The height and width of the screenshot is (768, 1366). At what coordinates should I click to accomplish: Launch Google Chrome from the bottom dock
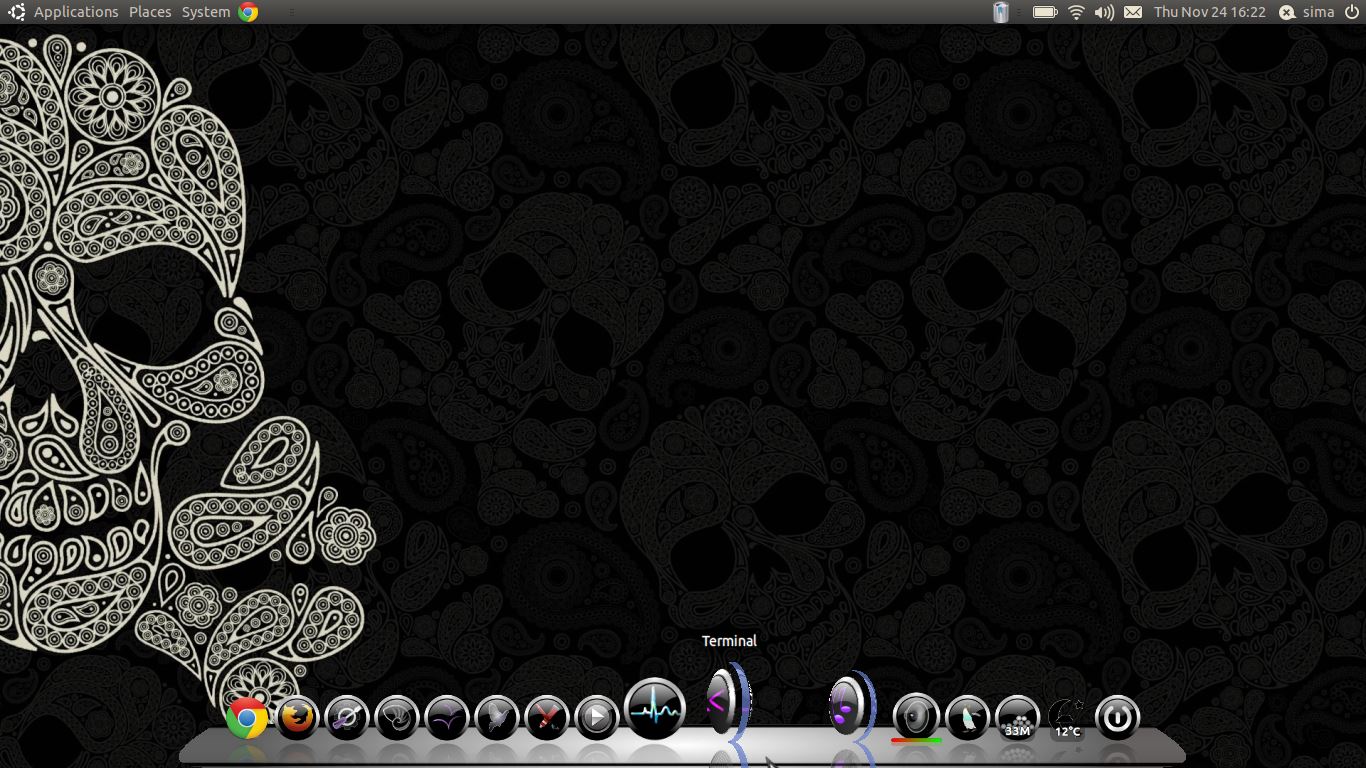pos(247,718)
